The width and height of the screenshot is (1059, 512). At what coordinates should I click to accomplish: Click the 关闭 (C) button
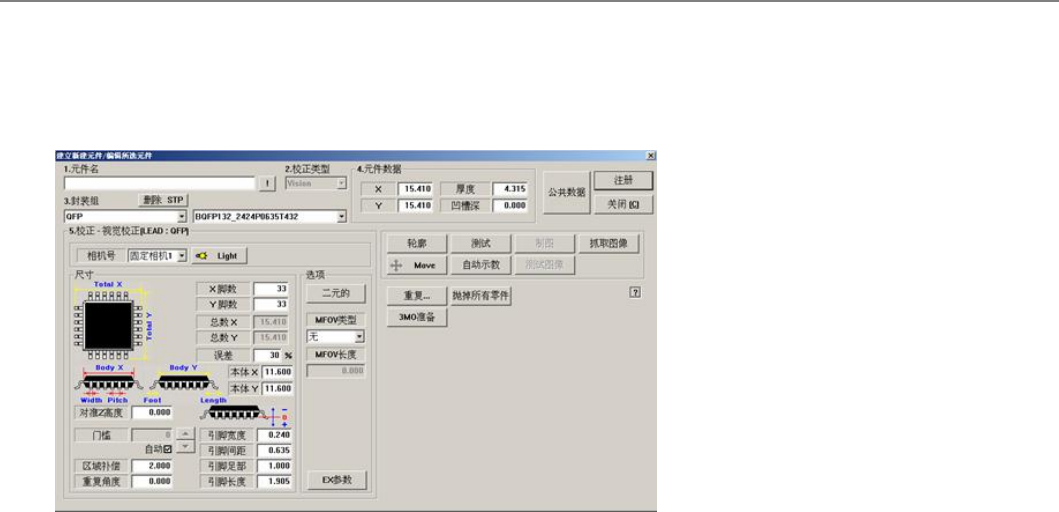point(623,205)
